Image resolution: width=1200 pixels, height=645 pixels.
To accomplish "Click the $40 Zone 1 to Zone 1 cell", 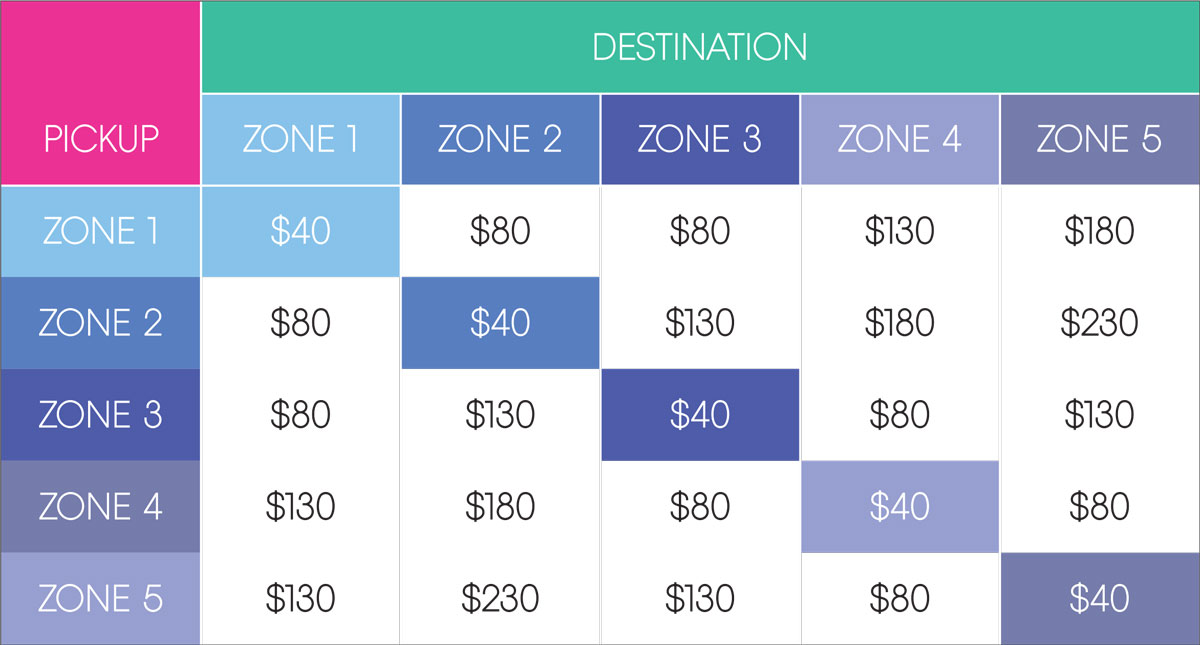I will pos(300,231).
